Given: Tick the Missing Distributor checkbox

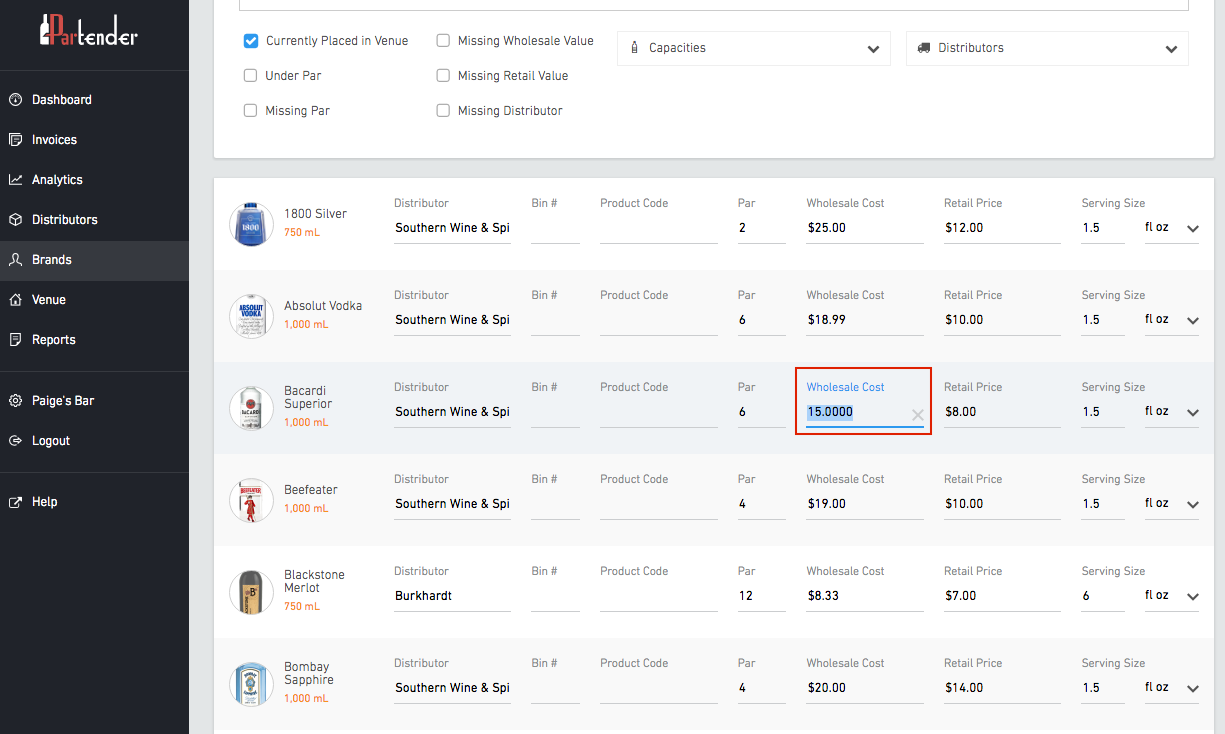Looking at the screenshot, I should [x=443, y=111].
